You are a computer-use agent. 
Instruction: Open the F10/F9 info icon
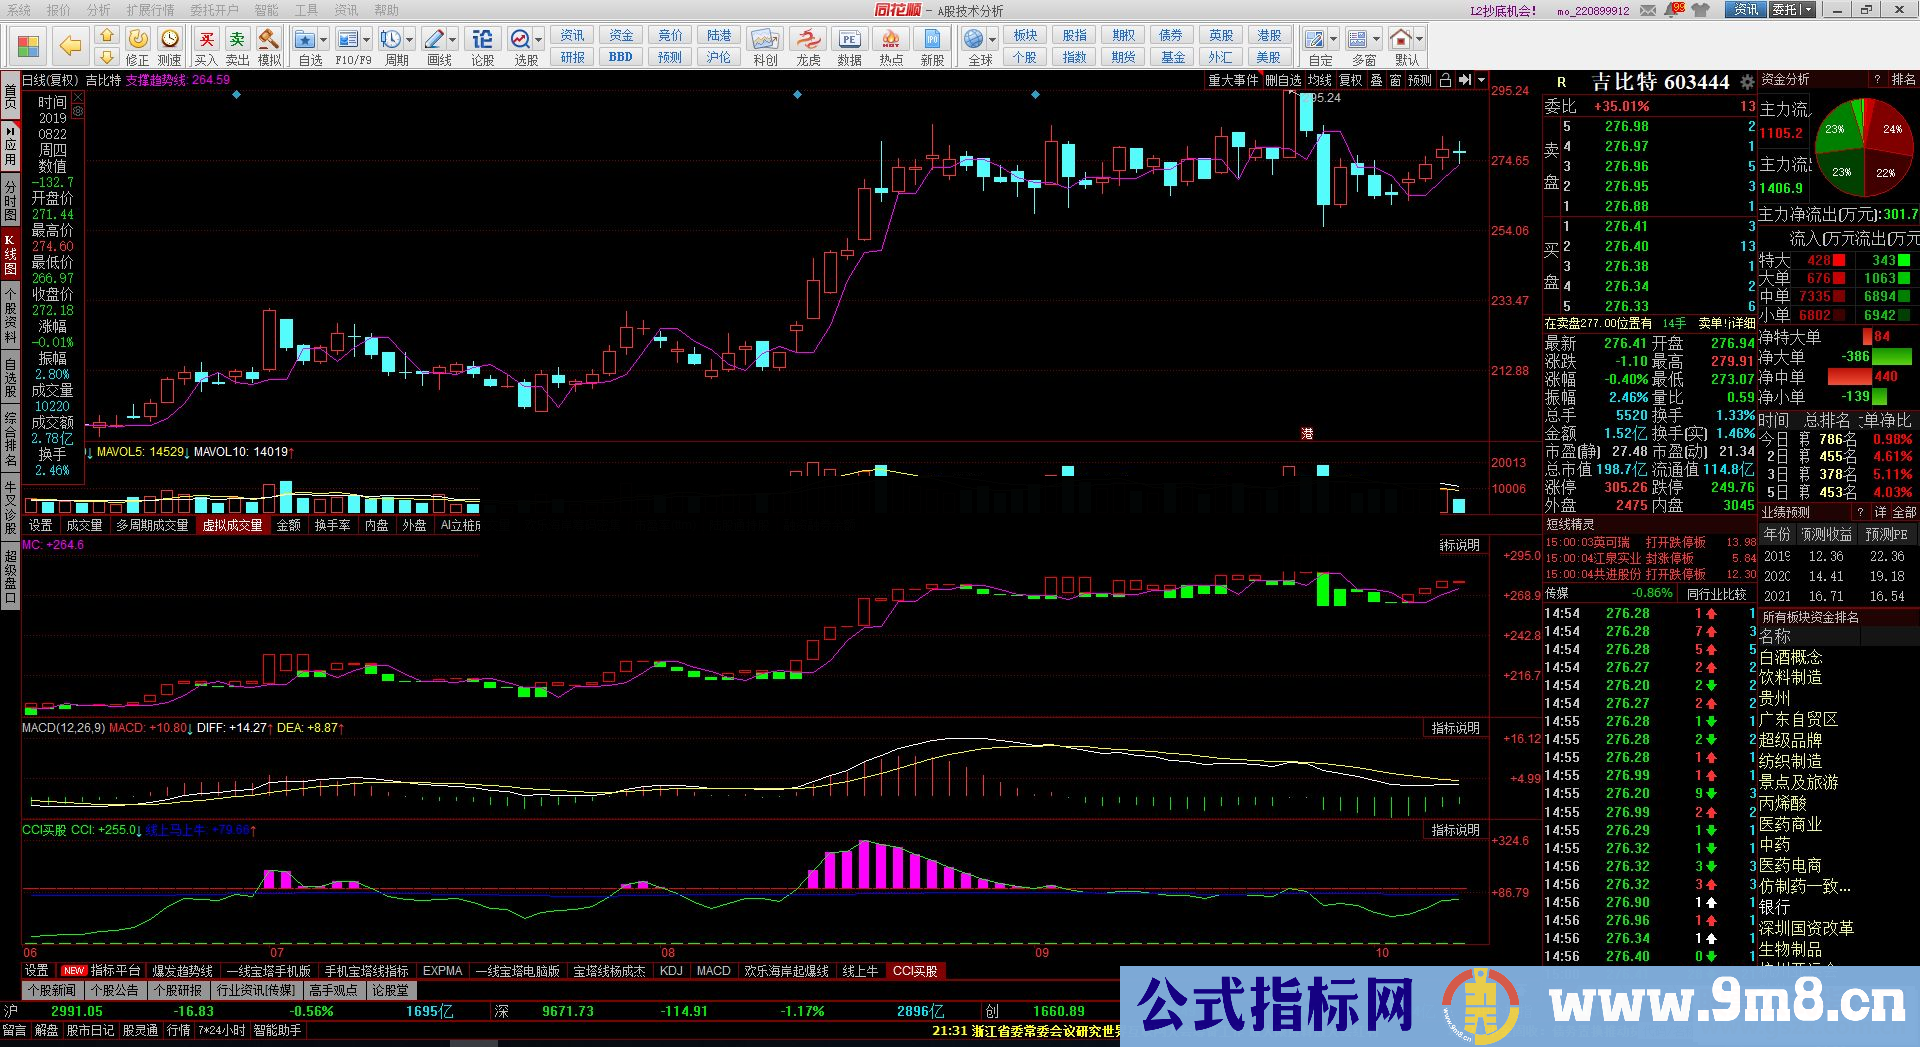tap(348, 39)
